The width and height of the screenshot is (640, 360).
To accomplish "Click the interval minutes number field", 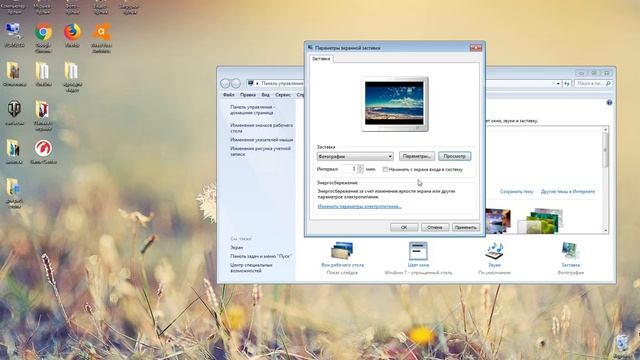I will tap(349, 169).
